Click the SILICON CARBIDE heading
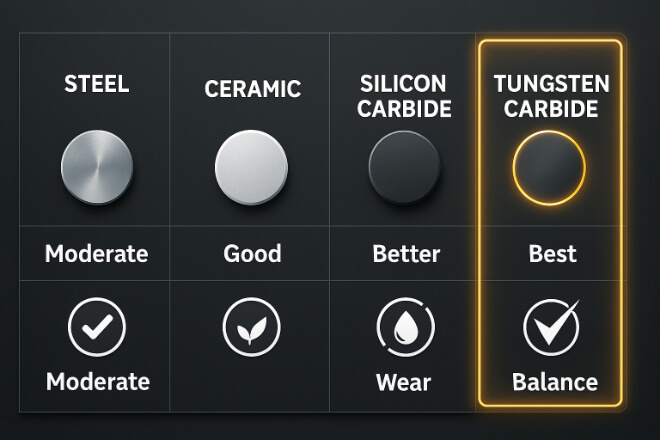Image resolution: width=660 pixels, height=440 pixels. click(404, 96)
